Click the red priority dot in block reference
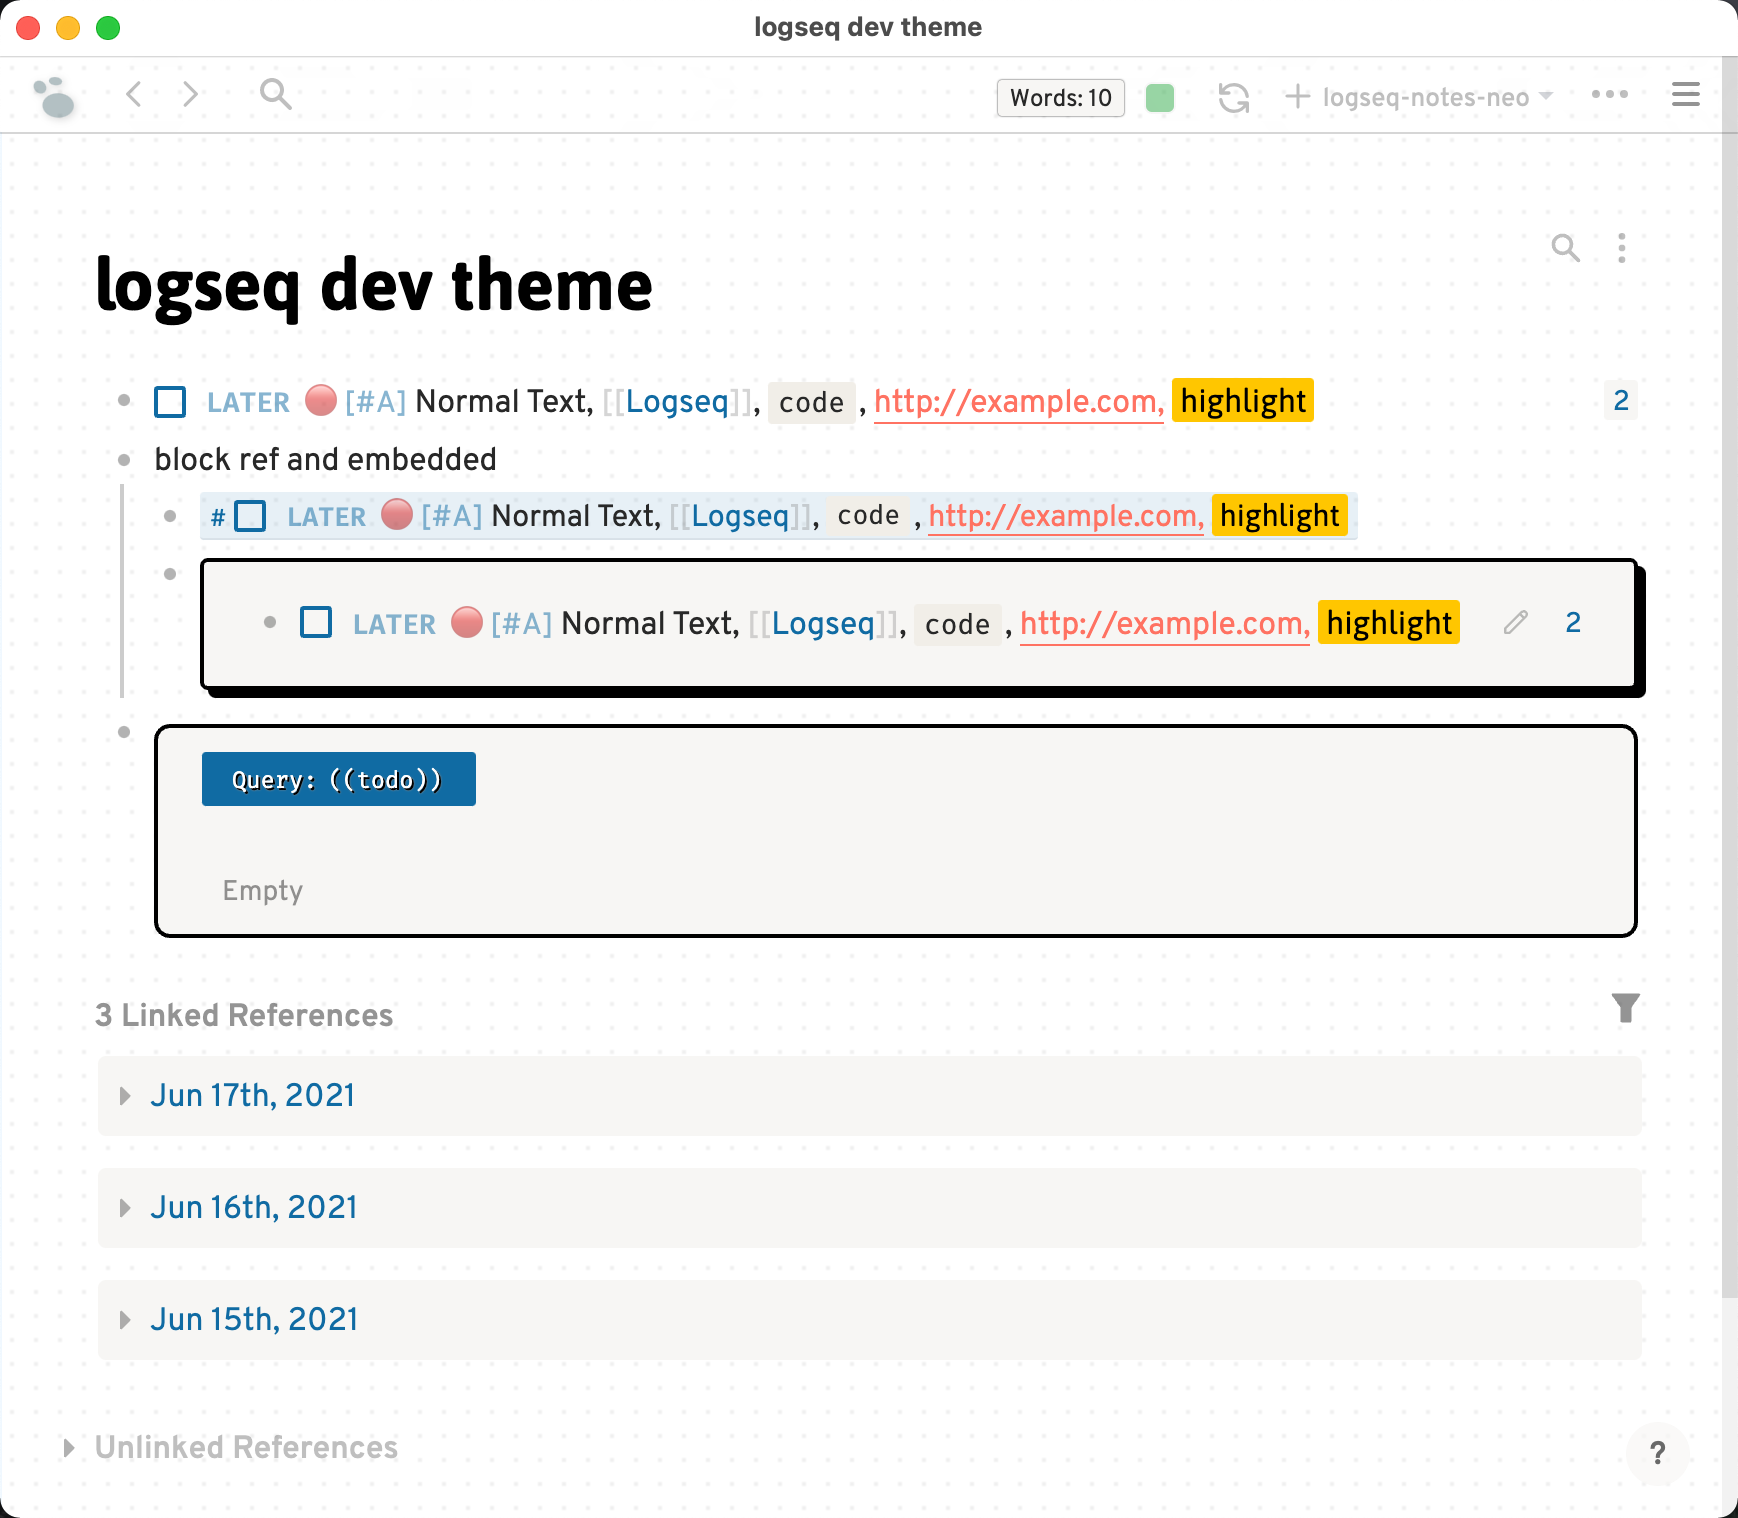 tap(397, 515)
